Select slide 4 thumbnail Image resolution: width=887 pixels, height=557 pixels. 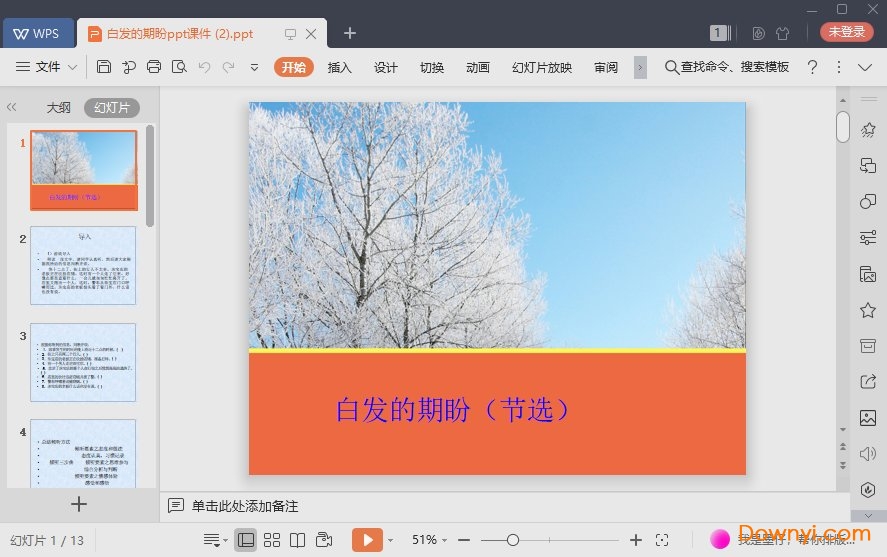click(83, 453)
